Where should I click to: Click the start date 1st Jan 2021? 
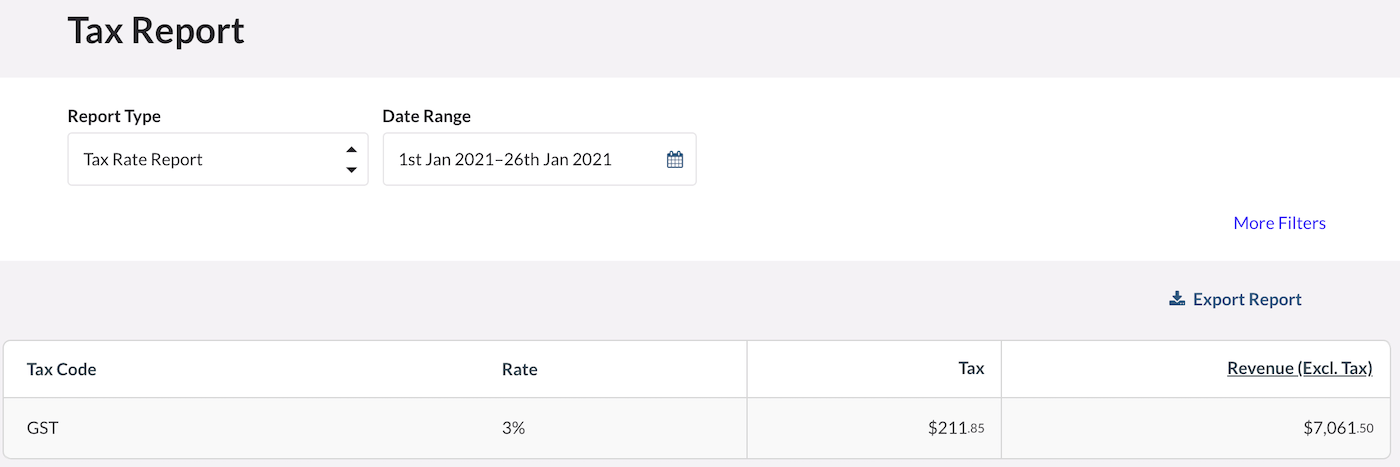tap(450, 159)
